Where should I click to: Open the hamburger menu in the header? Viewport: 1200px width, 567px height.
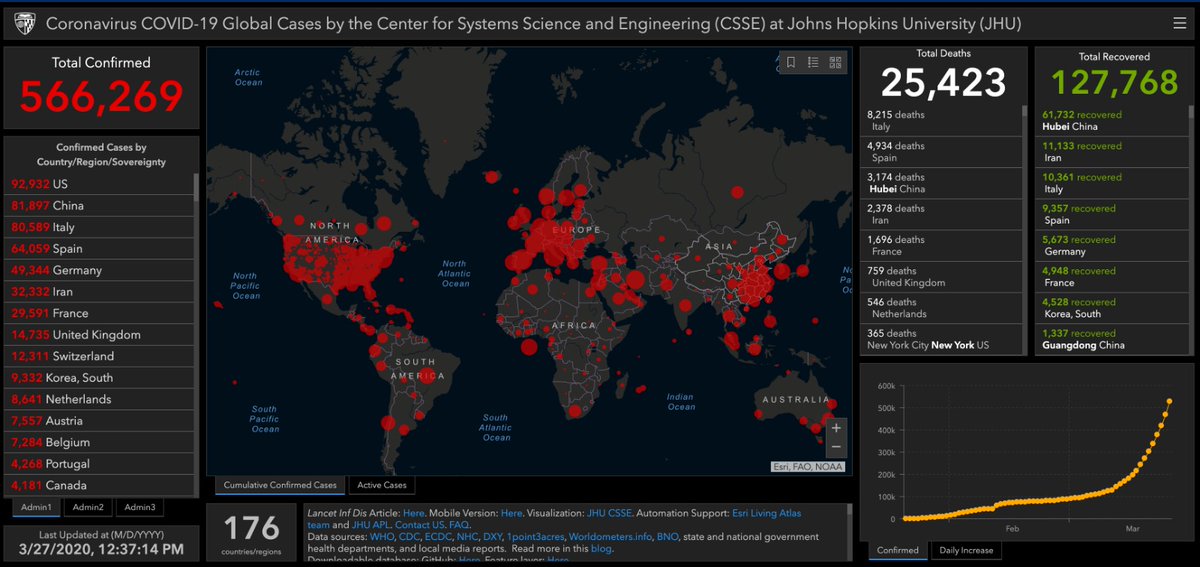pyautogui.click(x=1180, y=22)
